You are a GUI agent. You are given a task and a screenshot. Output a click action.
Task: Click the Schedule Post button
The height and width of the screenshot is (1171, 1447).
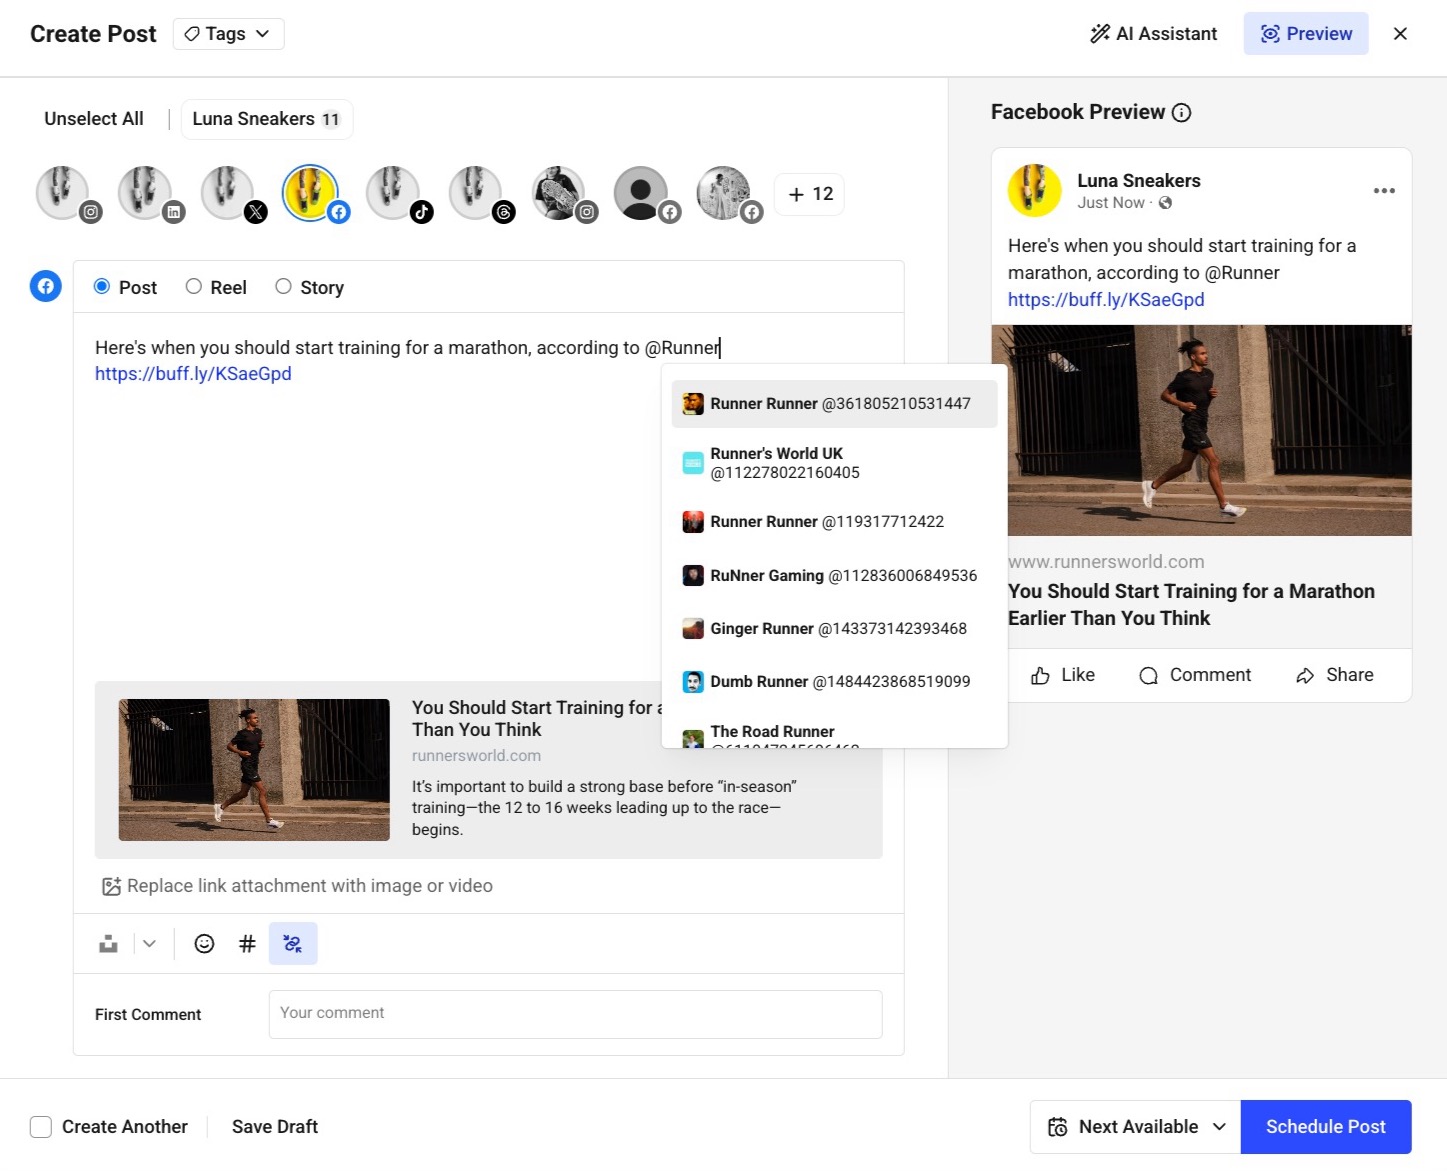pyautogui.click(x=1325, y=1127)
